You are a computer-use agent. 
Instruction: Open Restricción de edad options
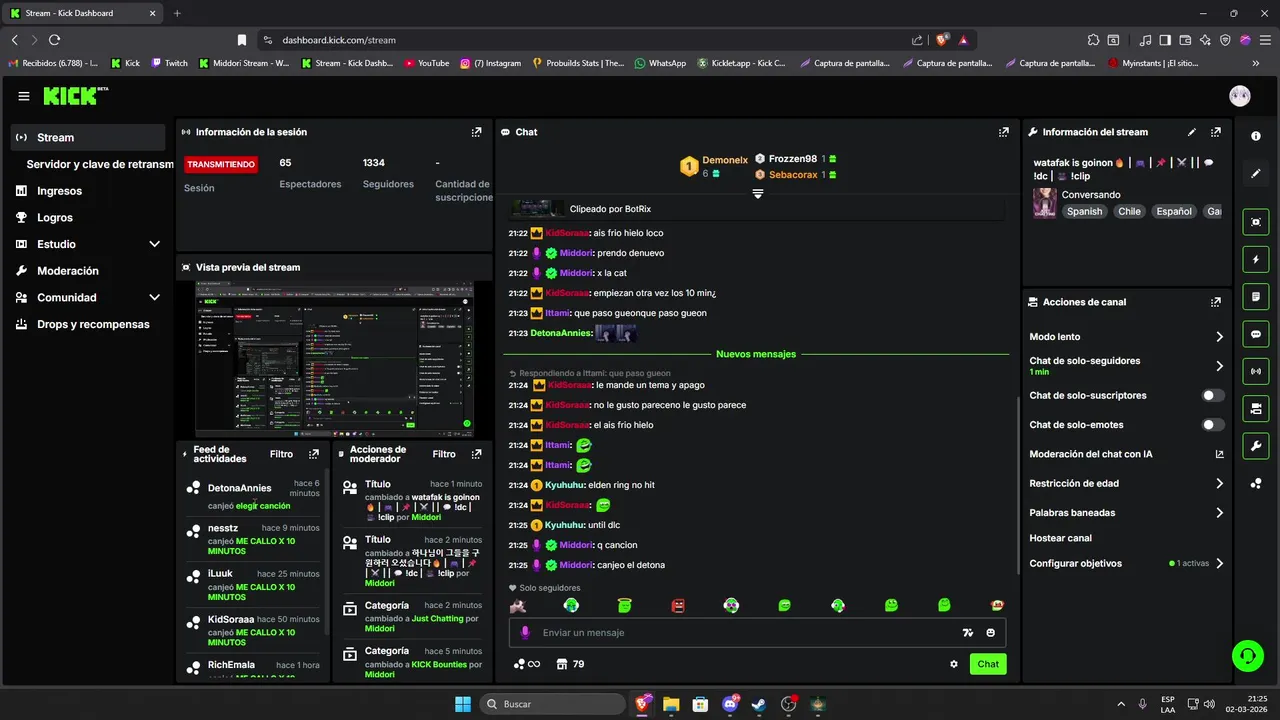pyautogui.click(x=1126, y=483)
